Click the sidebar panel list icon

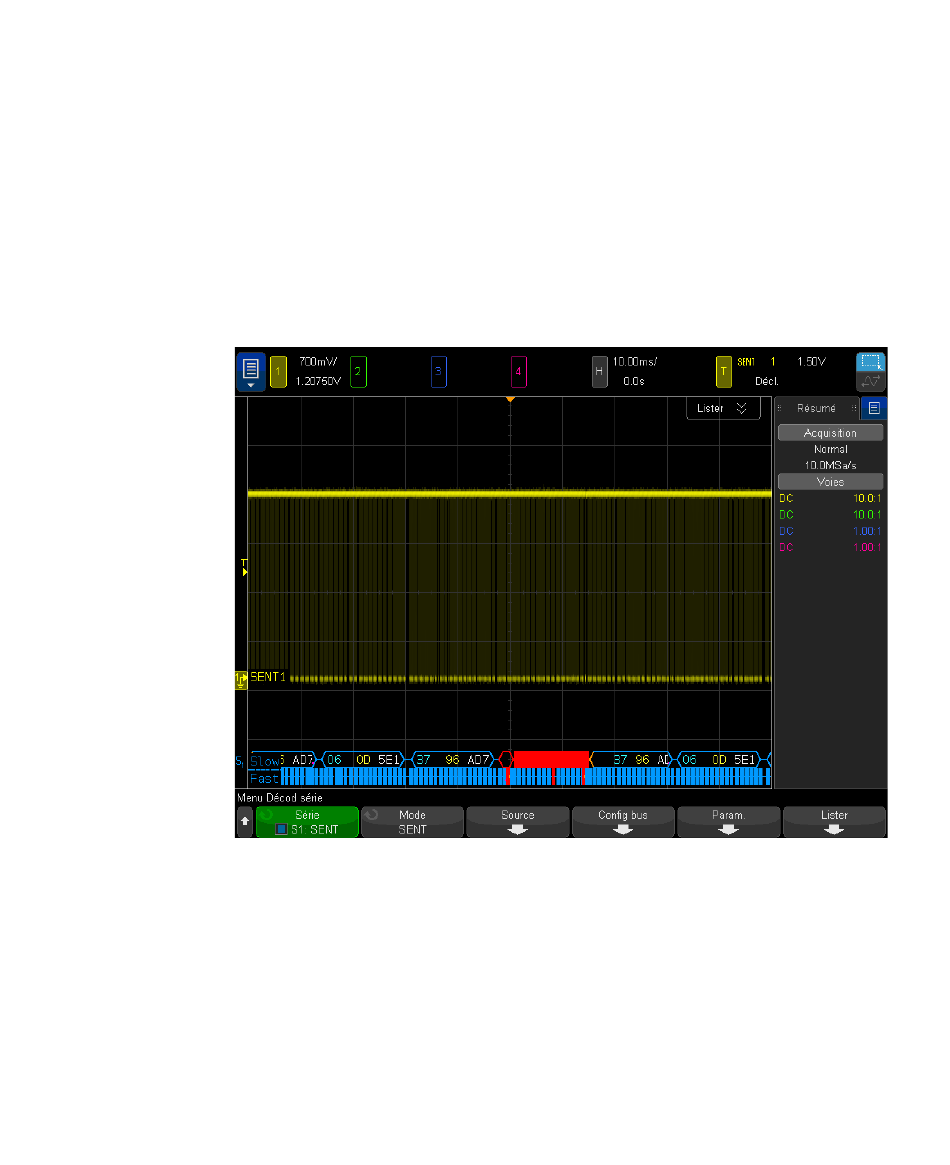coord(874,408)
